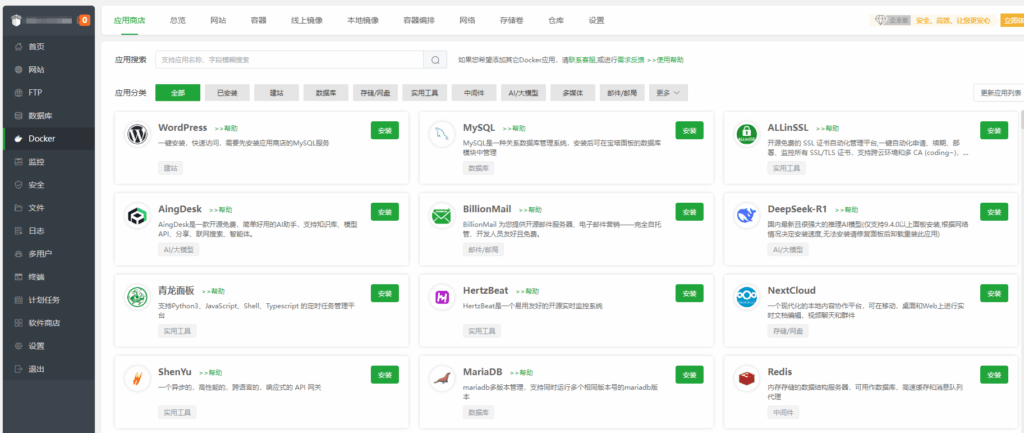1024x433 pixels.
Task: Switch to the 容器 tab
Action: click(259, 20)
